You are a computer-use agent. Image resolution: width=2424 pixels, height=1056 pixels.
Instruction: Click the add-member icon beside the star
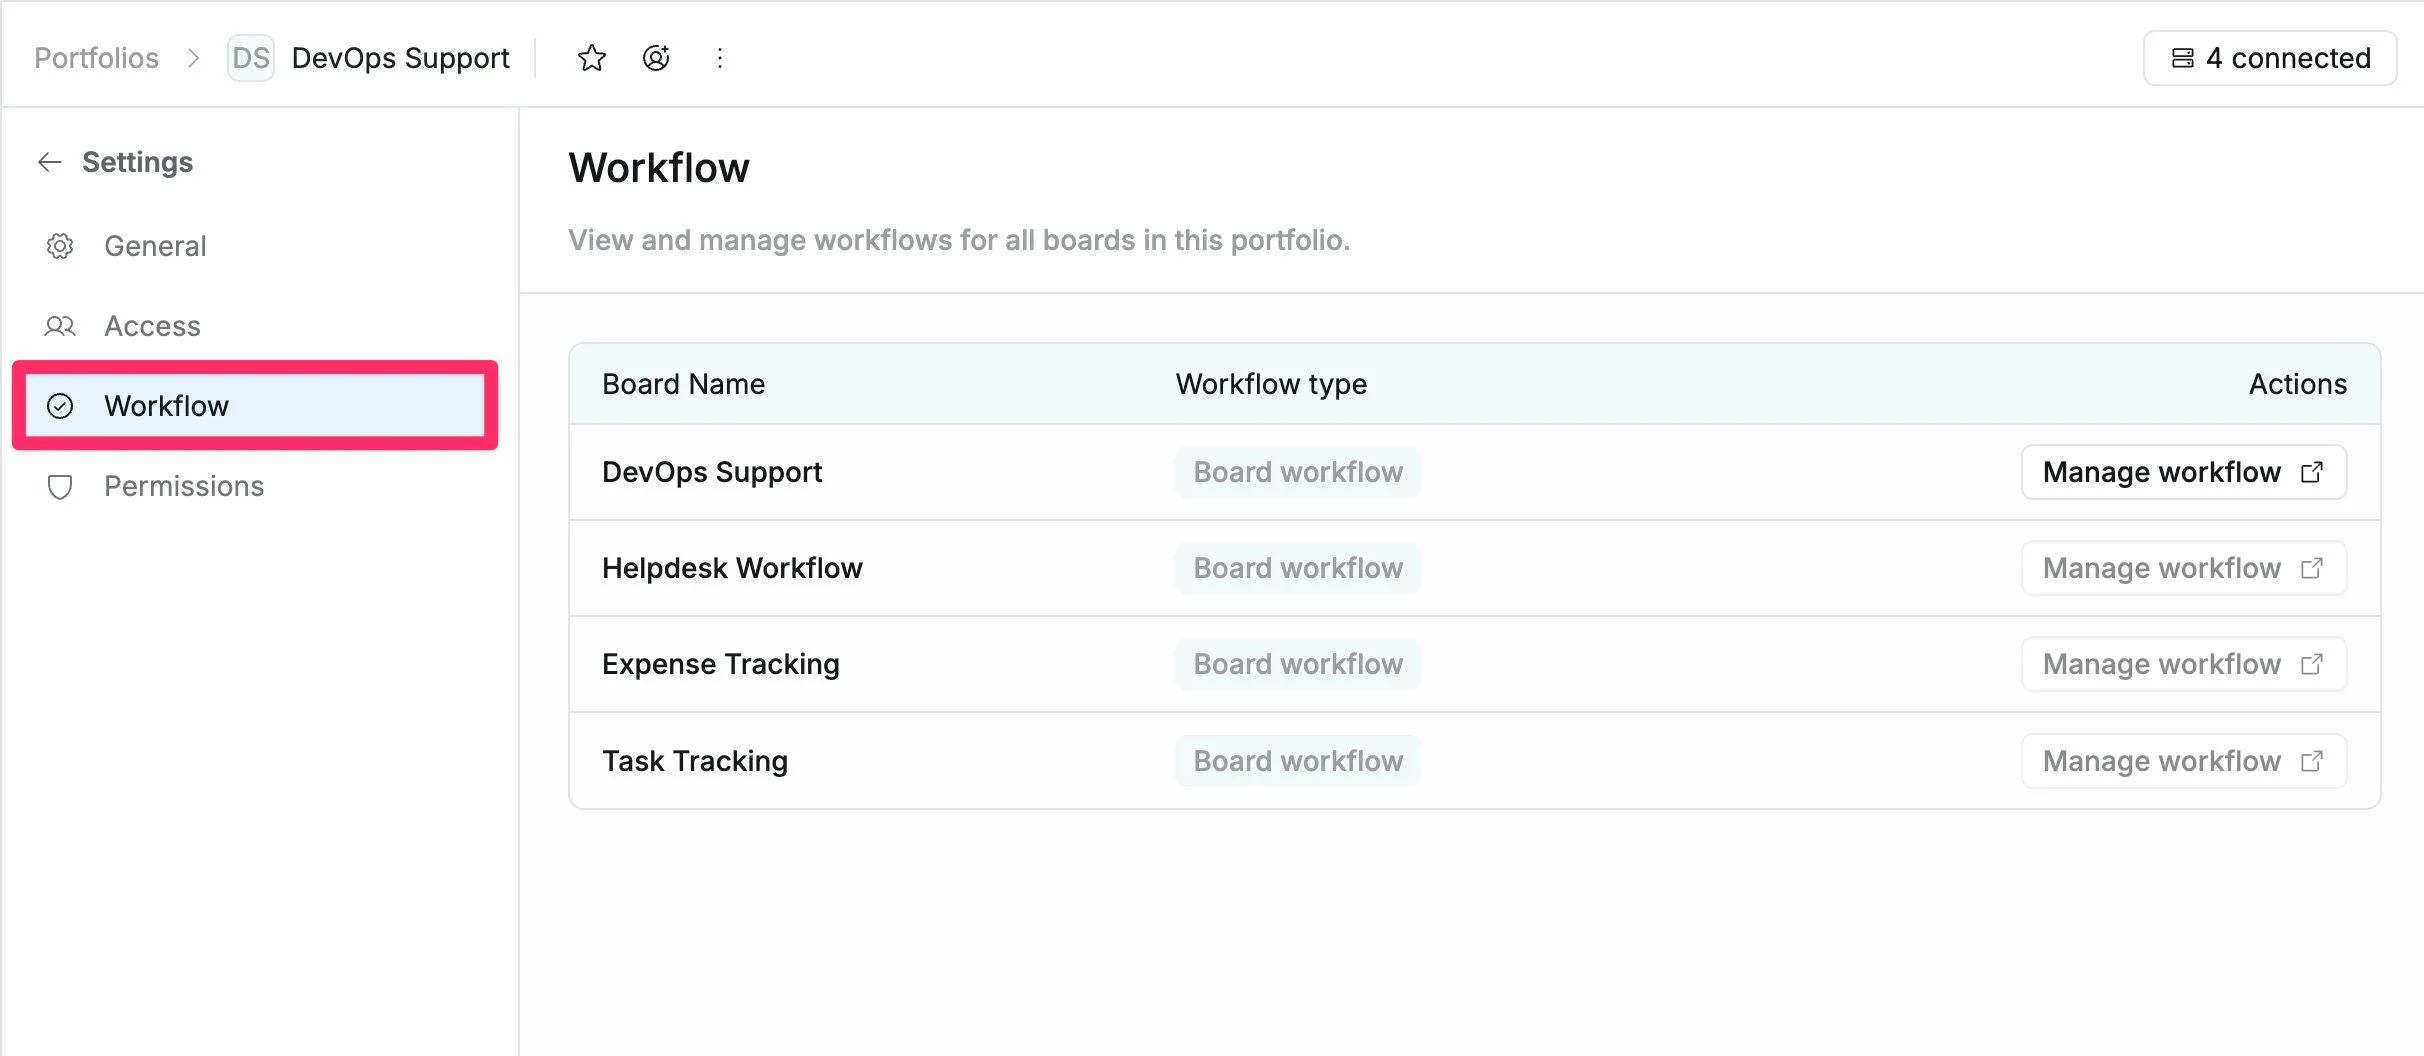click(656, 58)
